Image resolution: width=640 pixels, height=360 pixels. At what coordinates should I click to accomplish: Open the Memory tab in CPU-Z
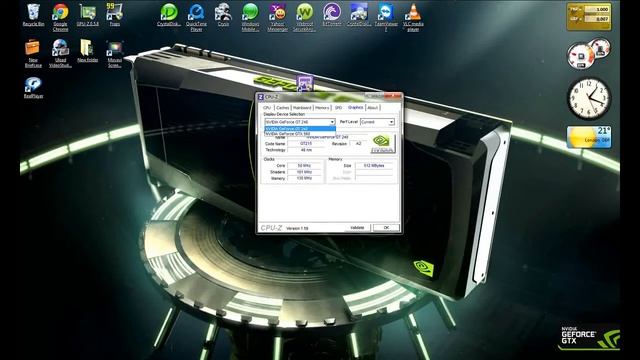(322, 107)
